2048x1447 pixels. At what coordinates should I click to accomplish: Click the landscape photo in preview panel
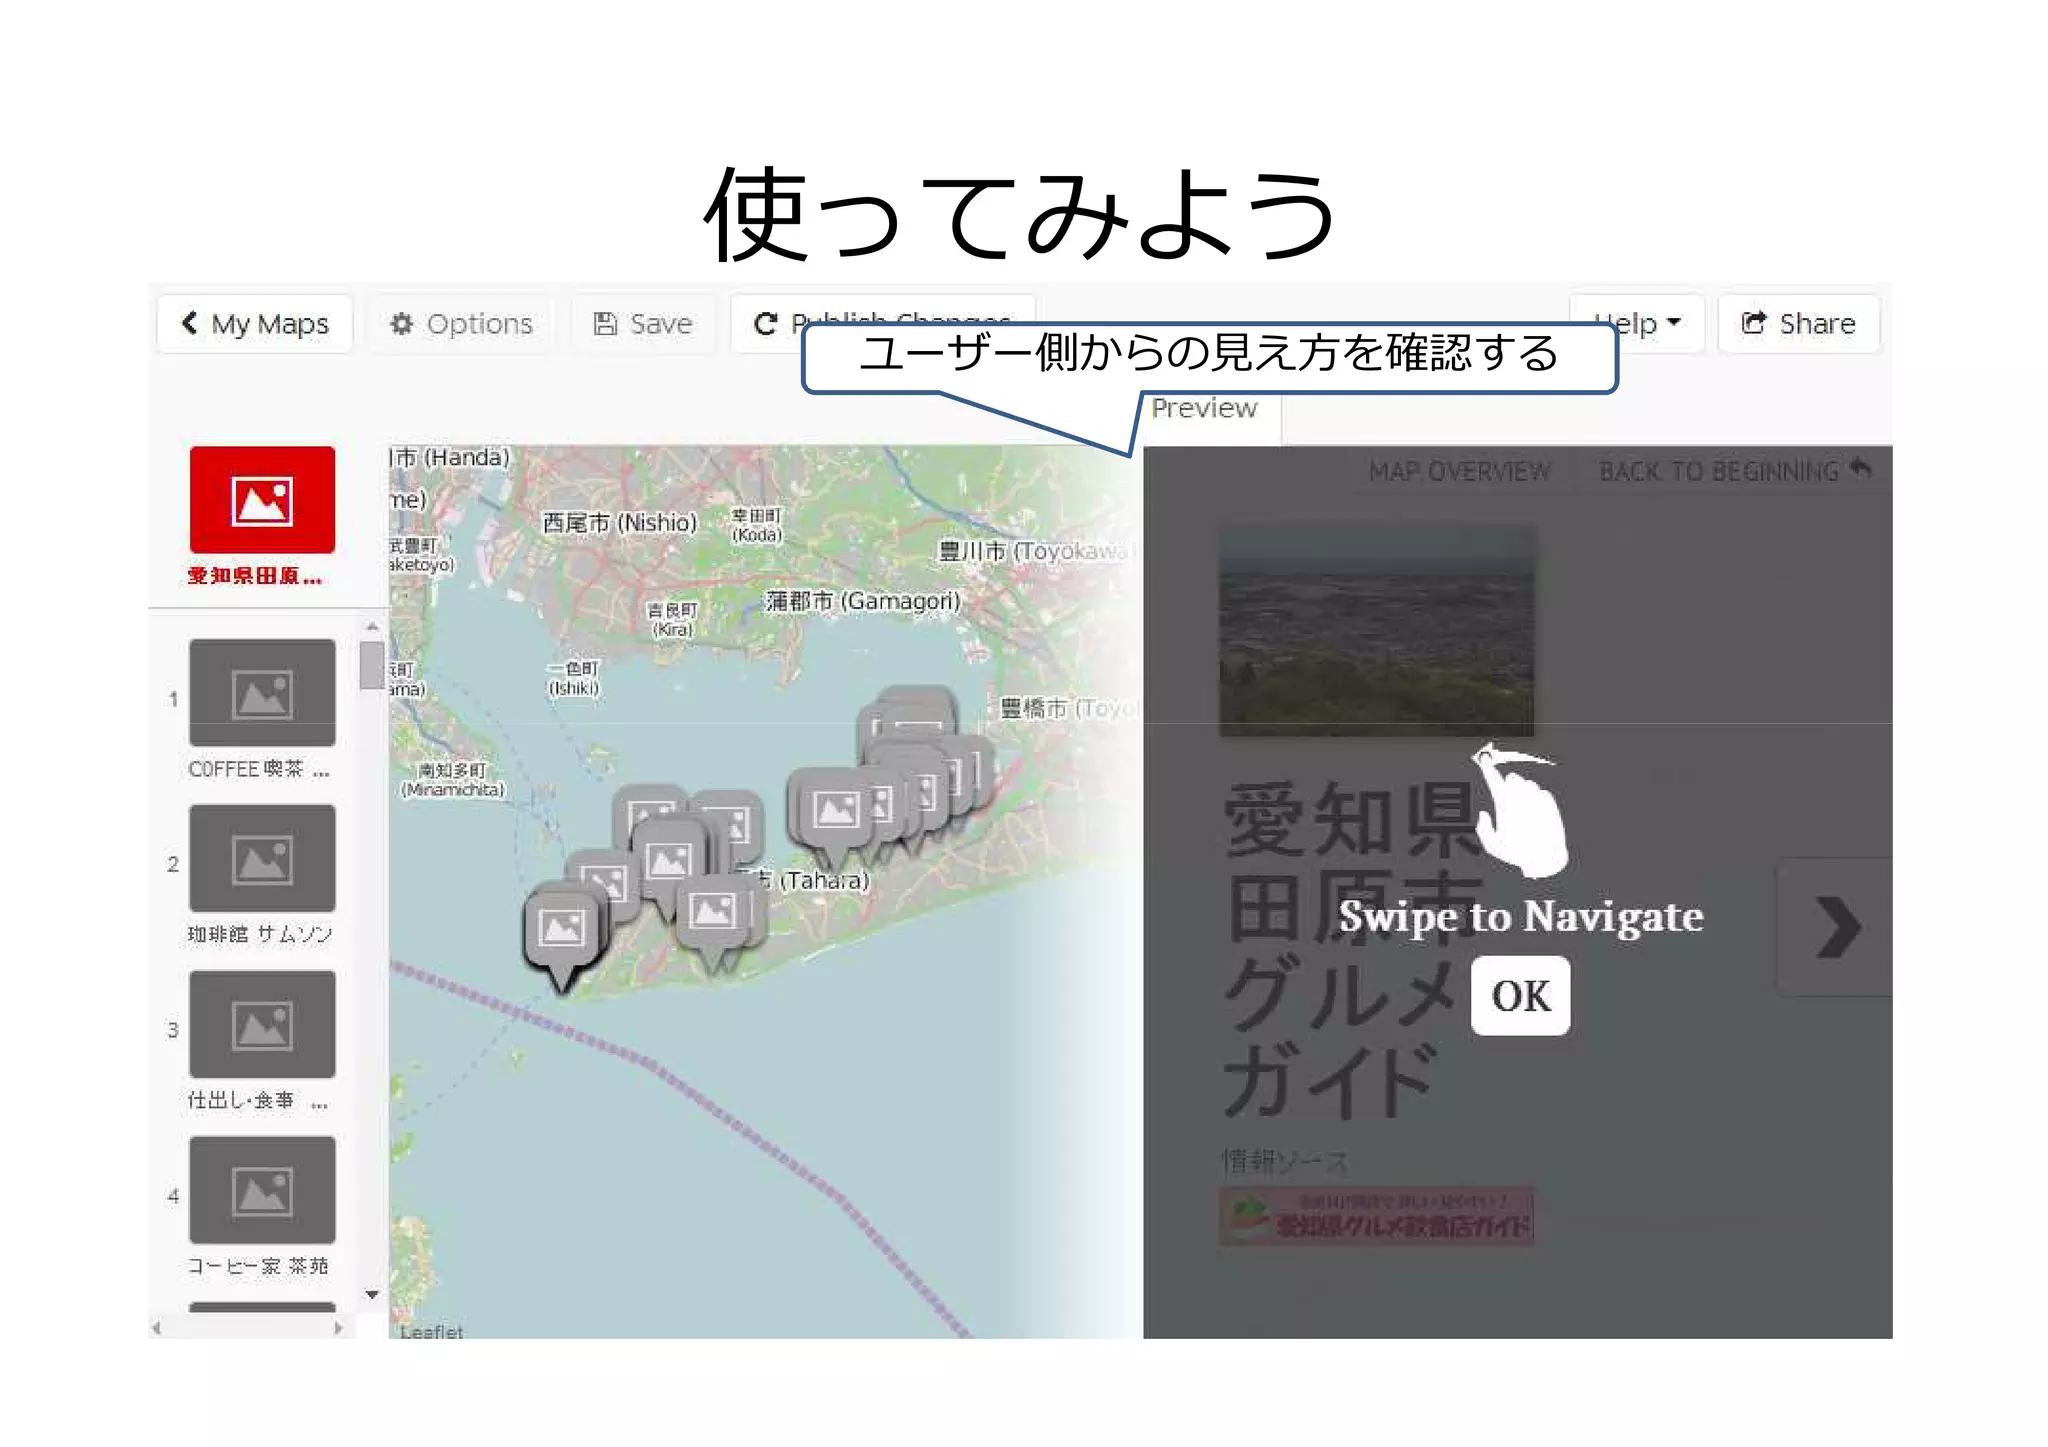1376,632
